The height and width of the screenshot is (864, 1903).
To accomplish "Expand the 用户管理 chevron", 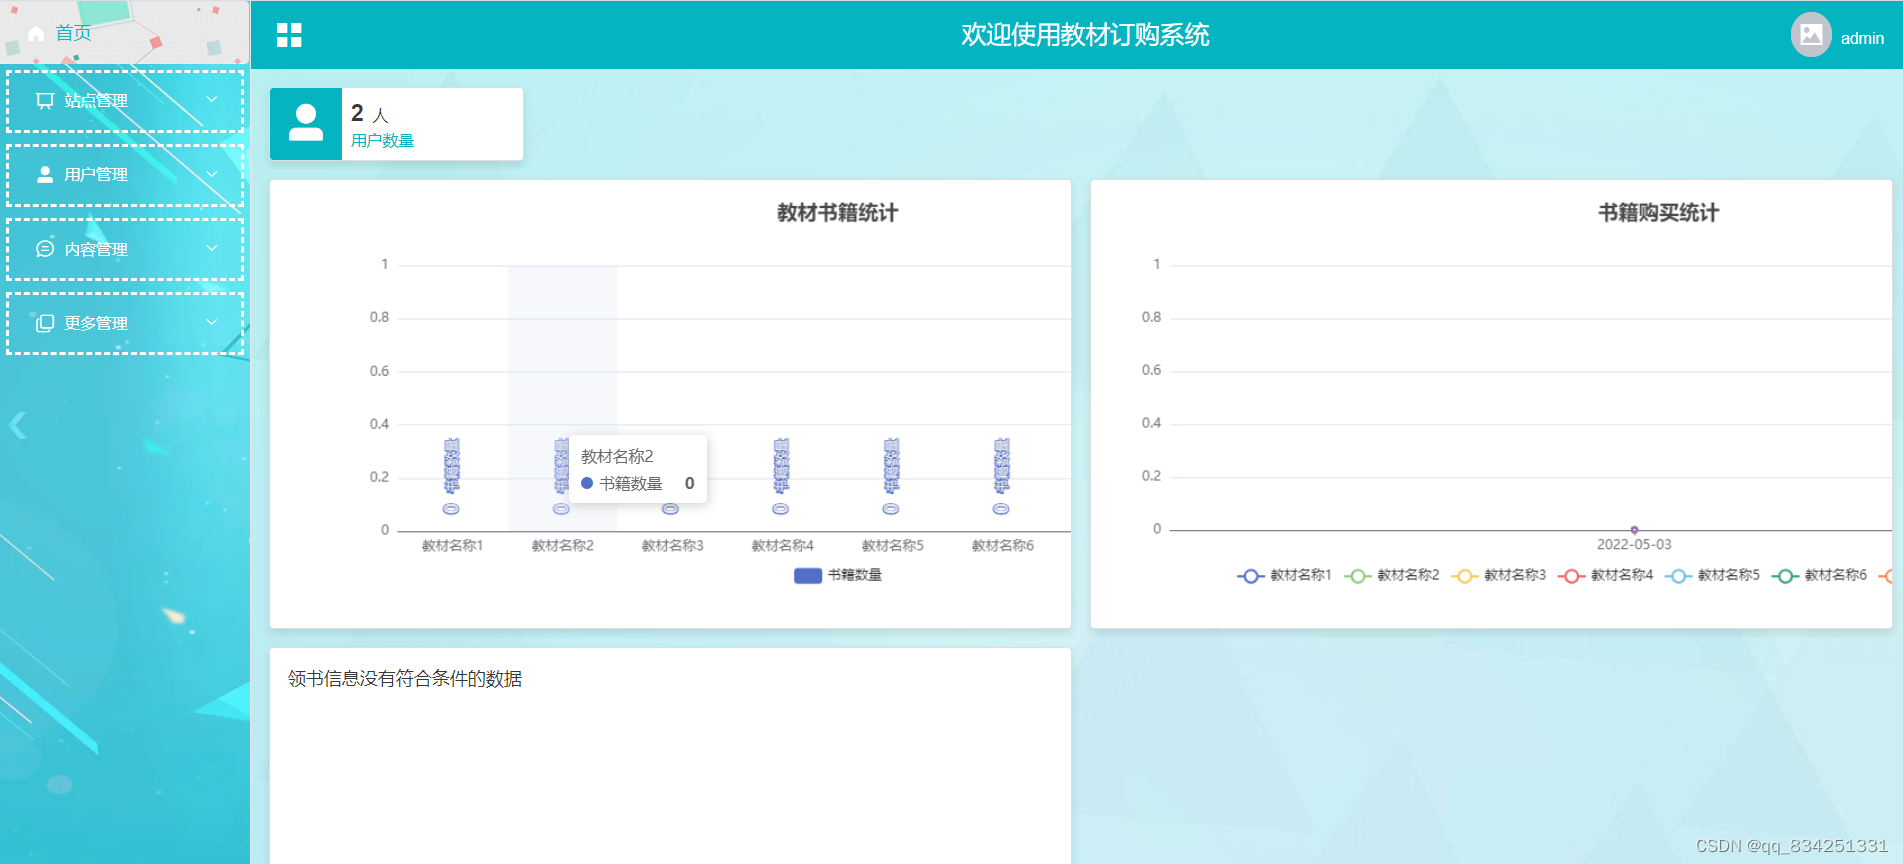I will click(x=212, y=174).
